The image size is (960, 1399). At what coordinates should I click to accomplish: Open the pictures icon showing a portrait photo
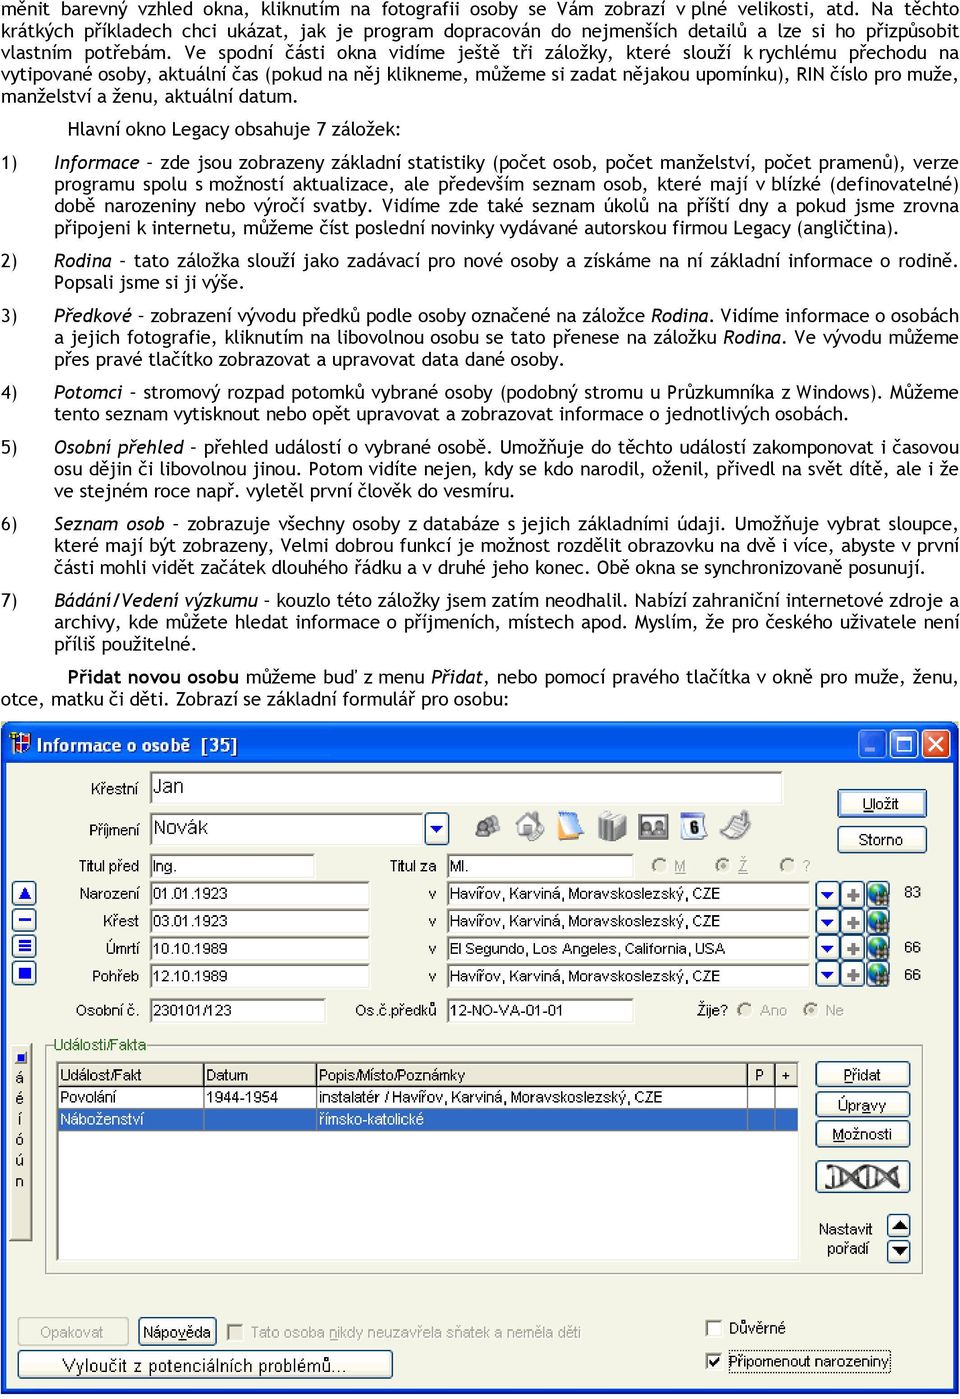click(653, 827)
